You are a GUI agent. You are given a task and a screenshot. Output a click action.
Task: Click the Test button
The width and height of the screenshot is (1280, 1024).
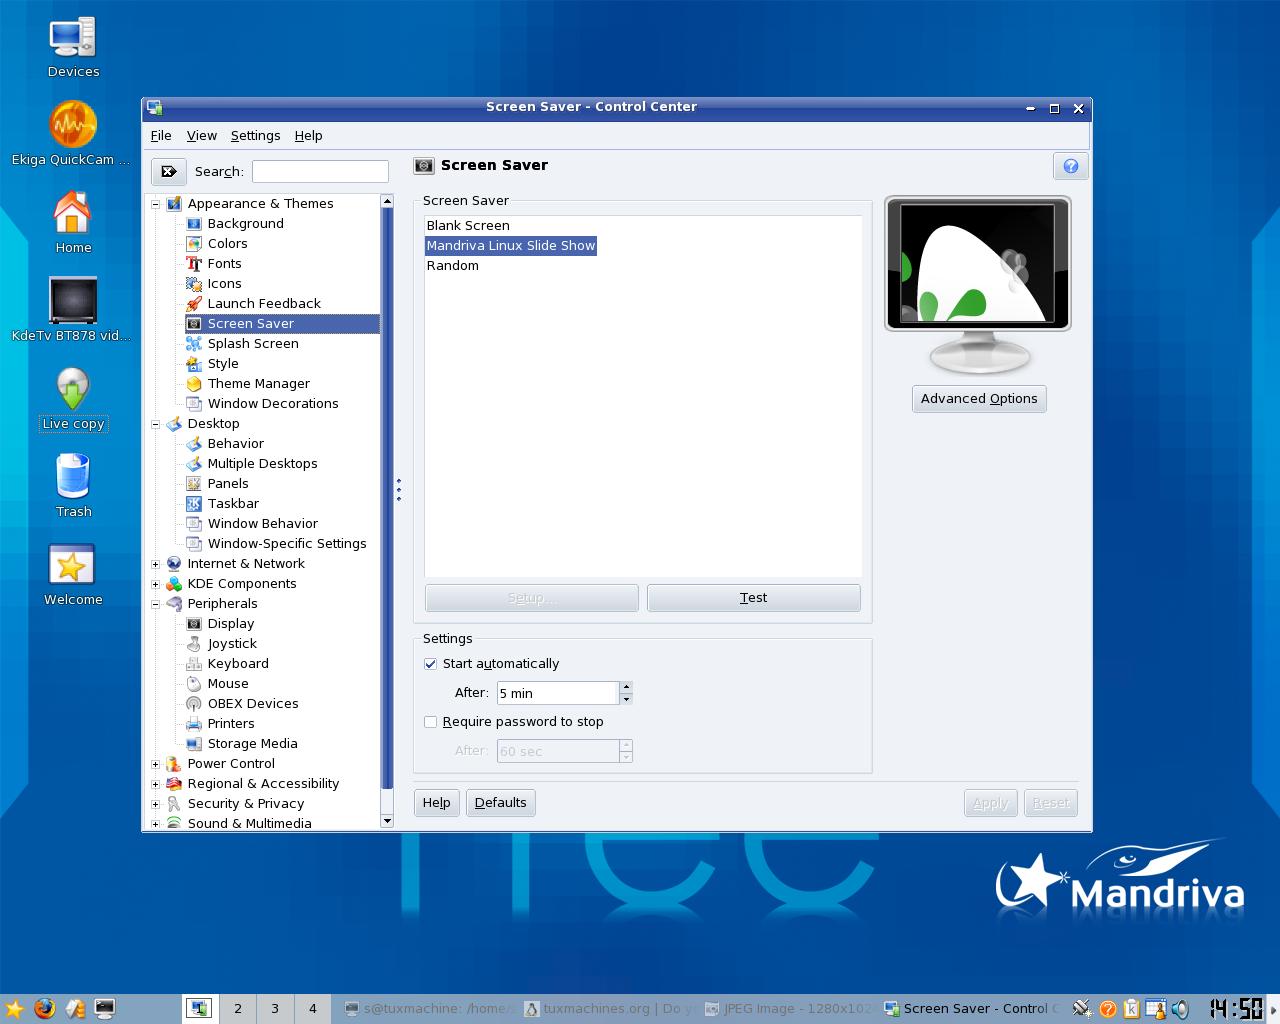[753, 597]
